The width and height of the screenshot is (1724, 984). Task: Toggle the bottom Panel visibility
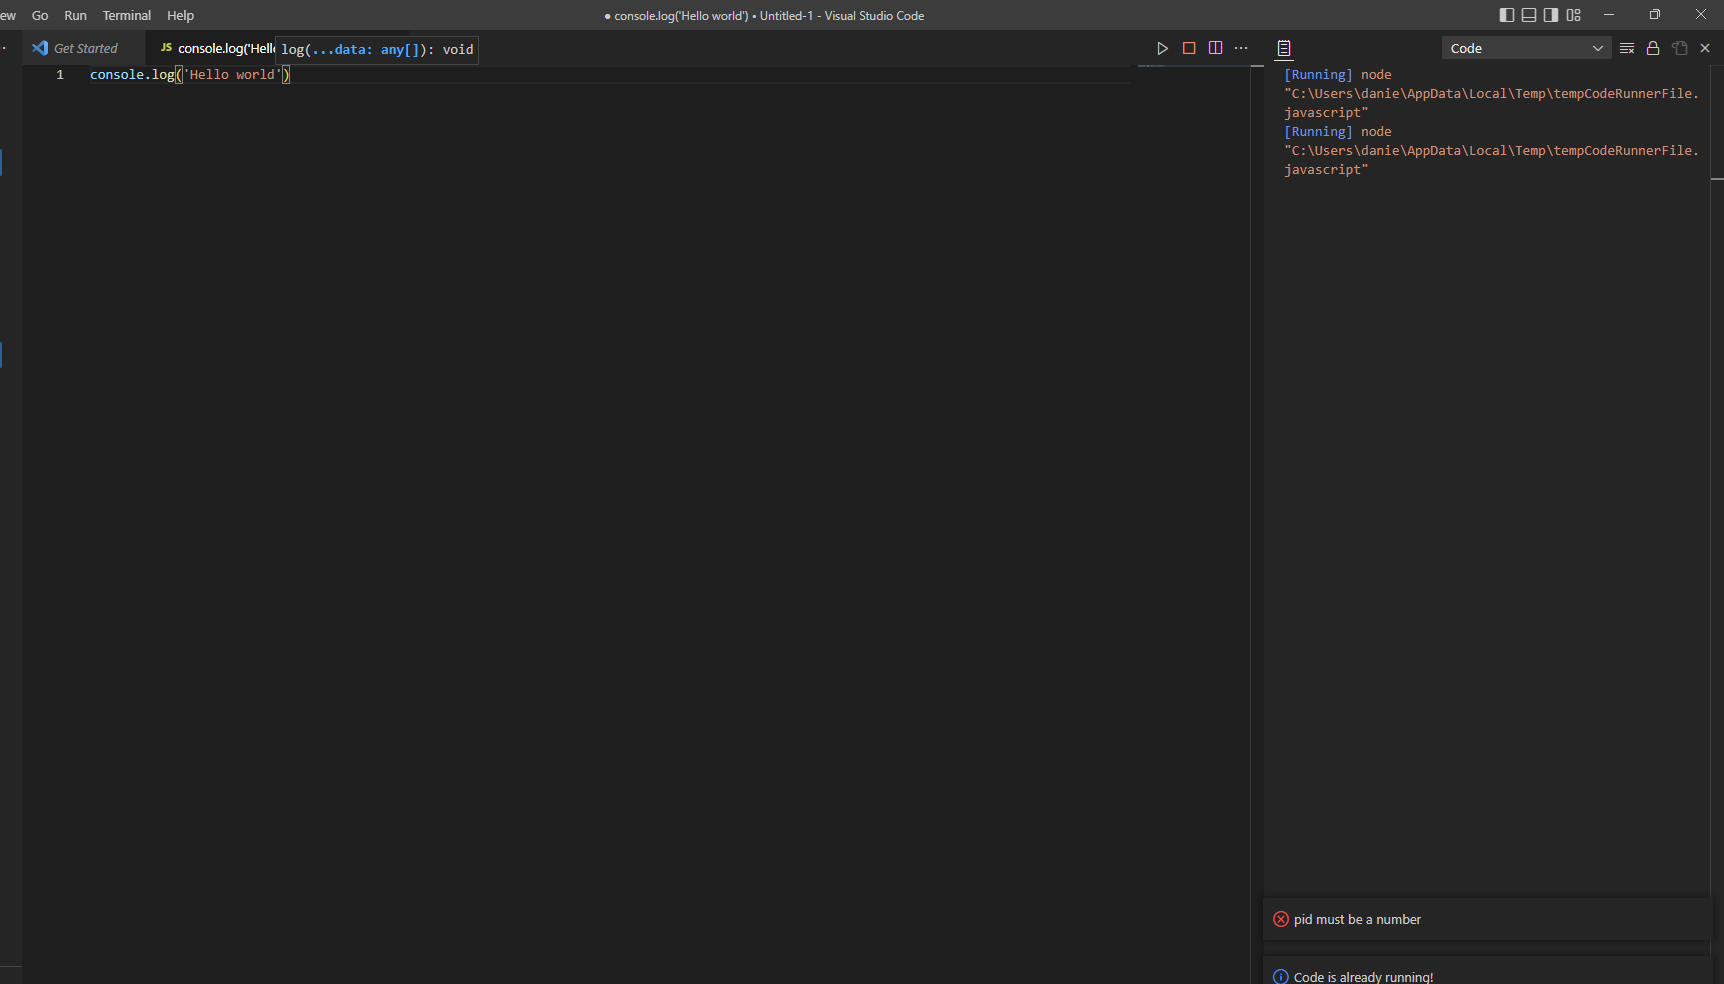[1529, 15]
